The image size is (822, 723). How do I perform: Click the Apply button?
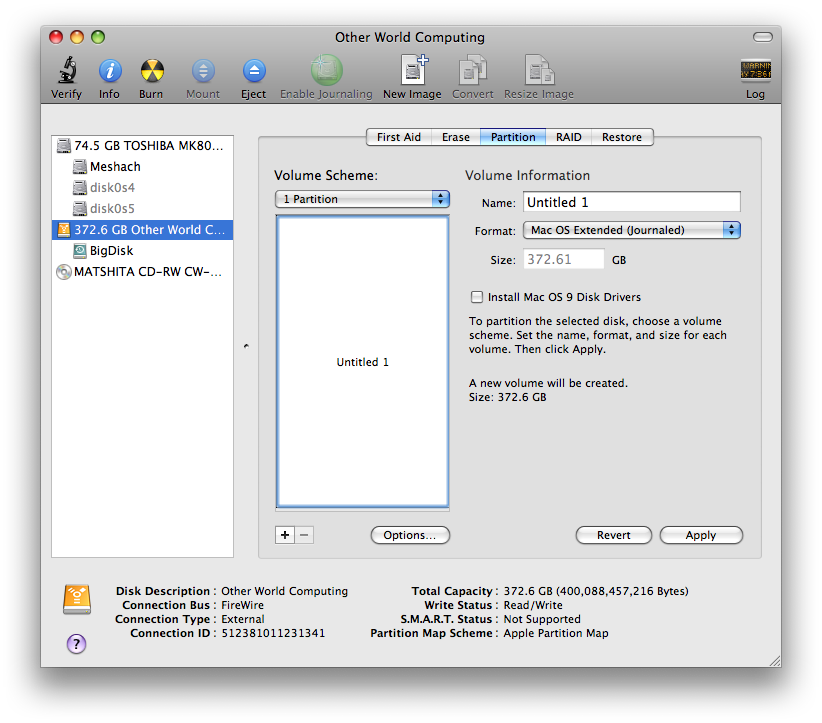point(701,535)
